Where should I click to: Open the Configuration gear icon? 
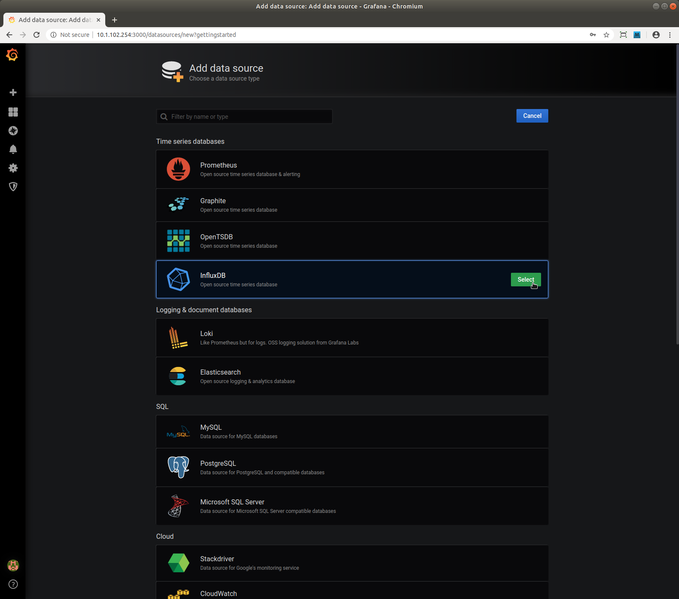(x=13, y=168)
